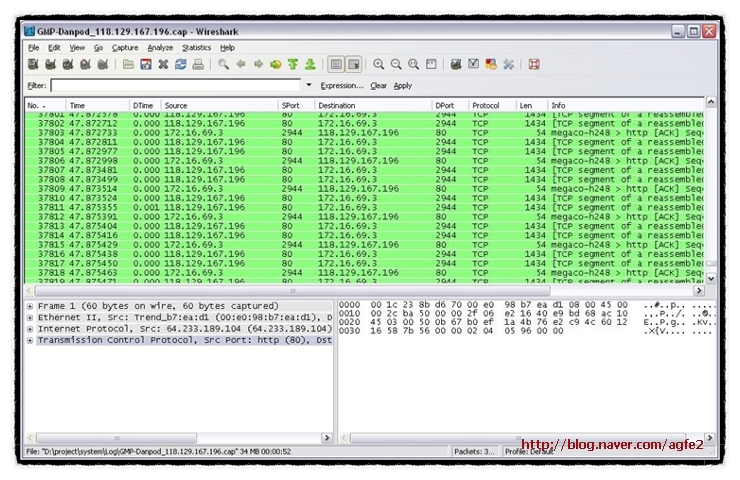The height and width of the screenshot is (480, 740).
Task: Clear the display filter
Action: (x=378, y=85)
